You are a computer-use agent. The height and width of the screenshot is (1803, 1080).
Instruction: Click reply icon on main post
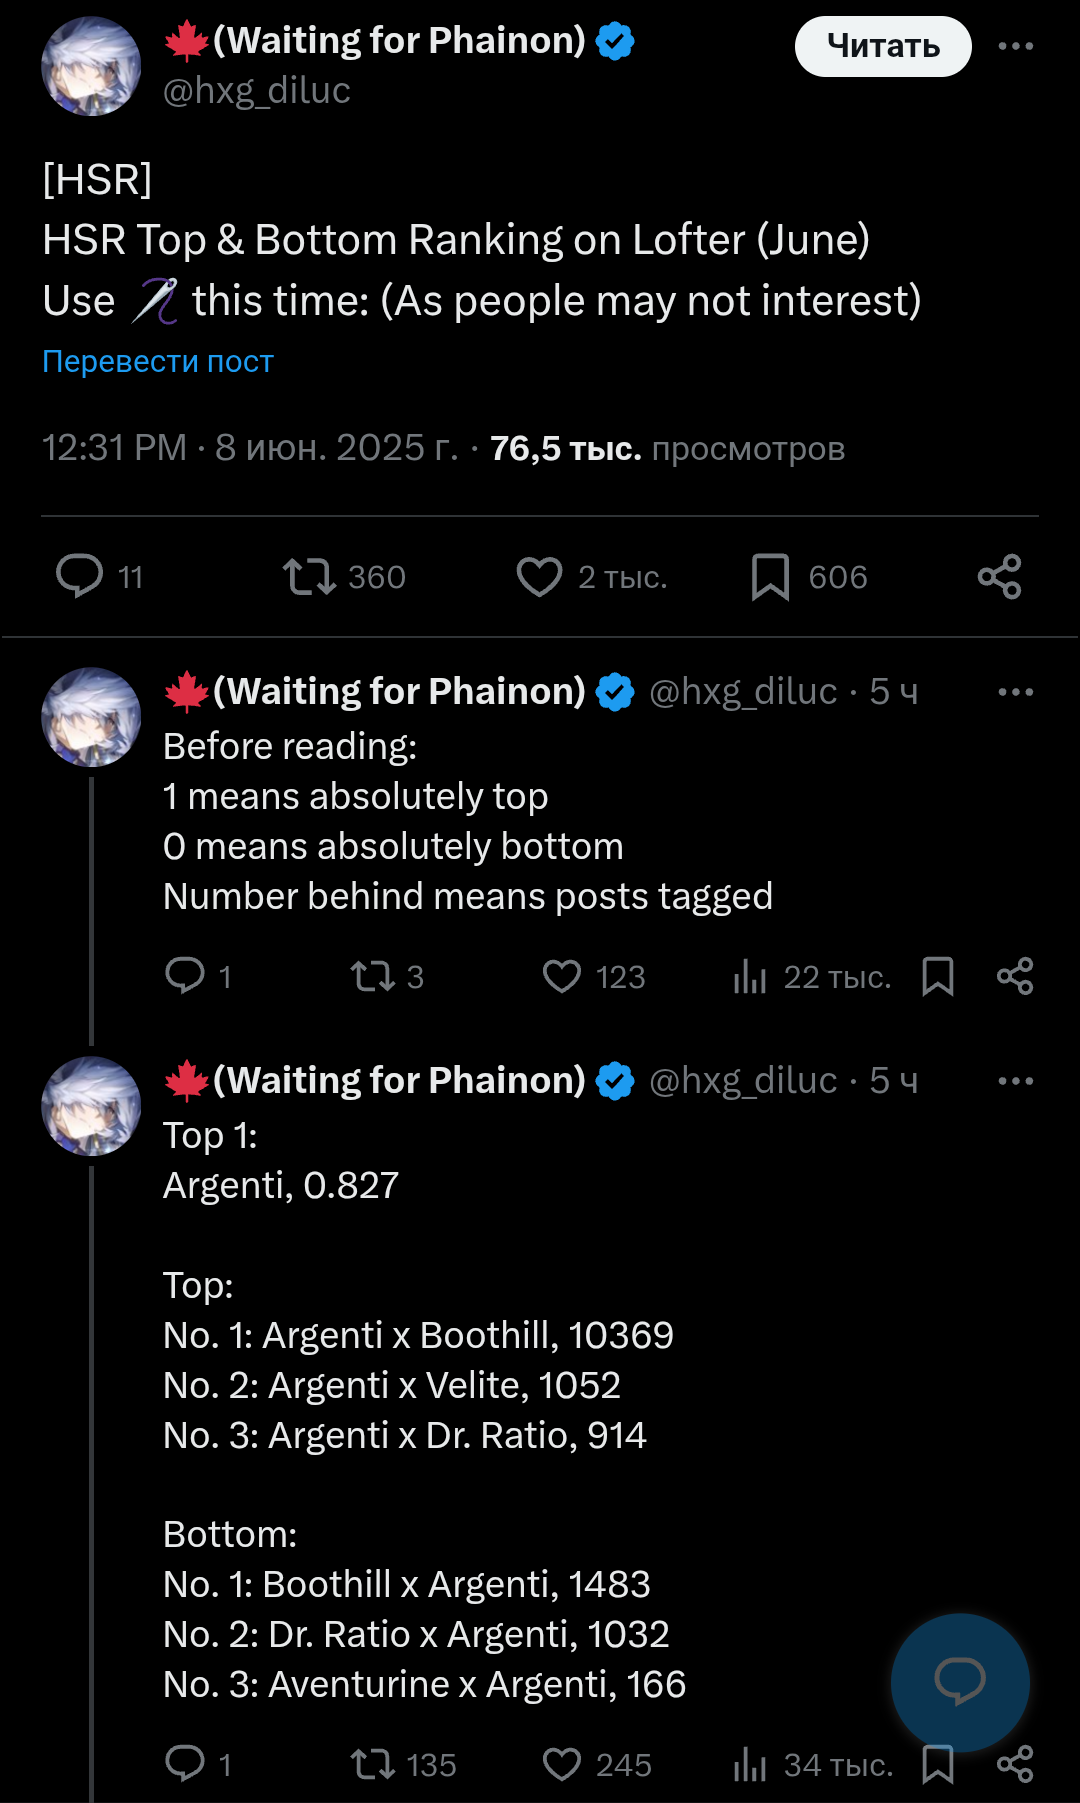(80, 576)
